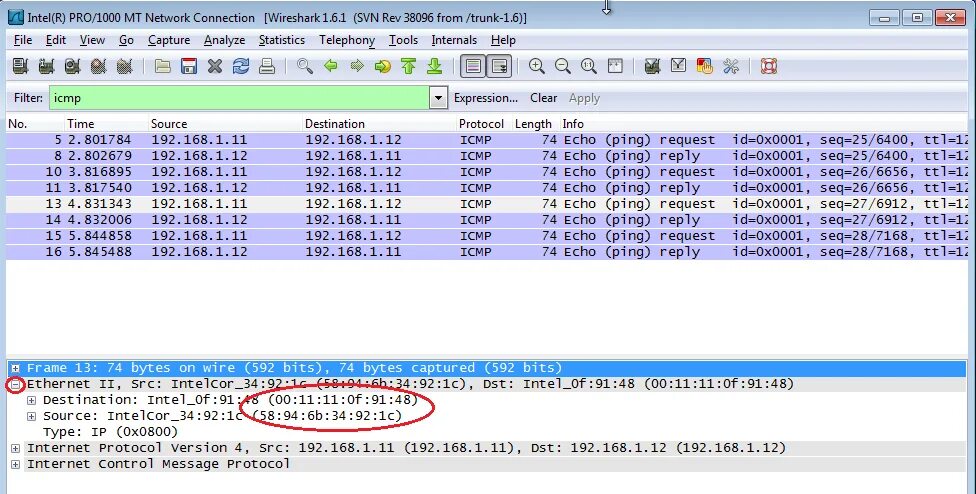Image resolution: width=976 pixels, height=494 pixels.
Task: Select packet 10 at time 3.816895
Action: [487, 172]
